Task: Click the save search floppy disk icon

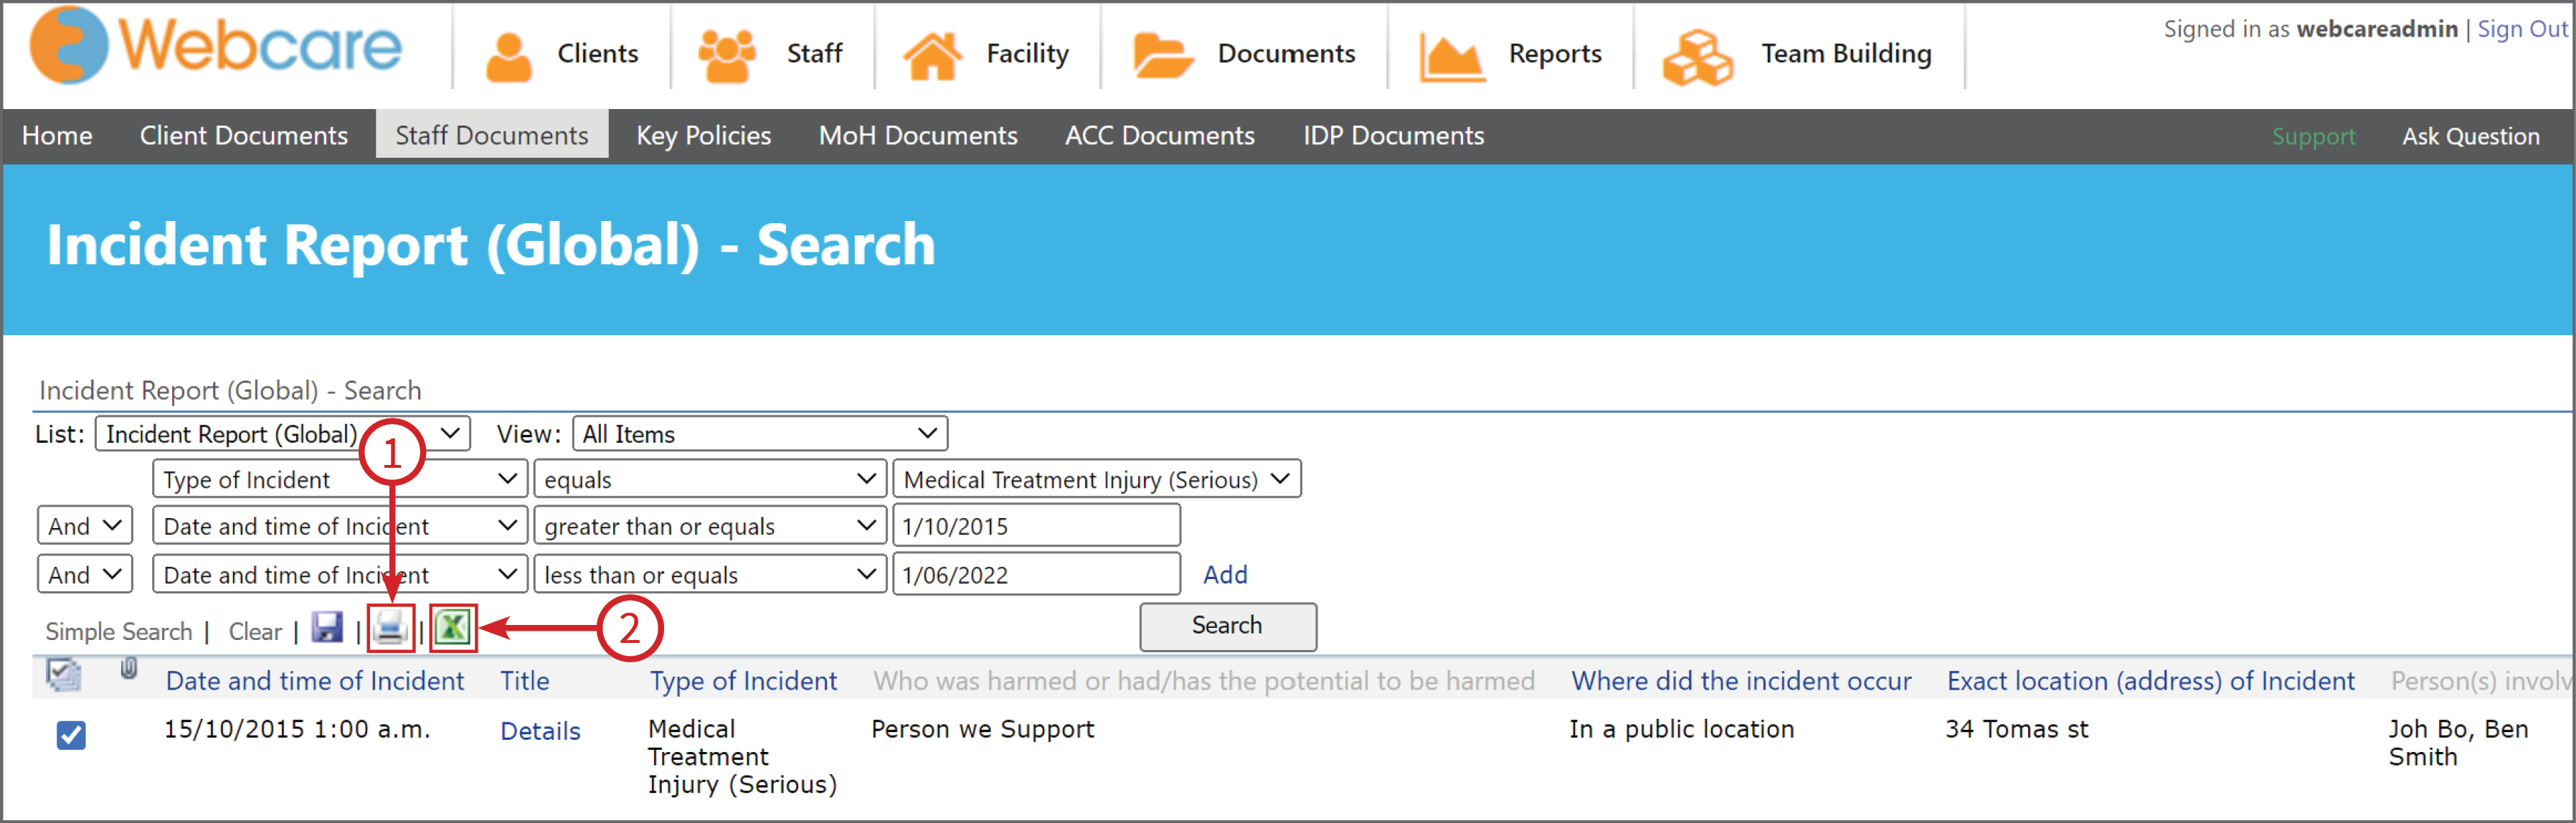Action: 327,628
